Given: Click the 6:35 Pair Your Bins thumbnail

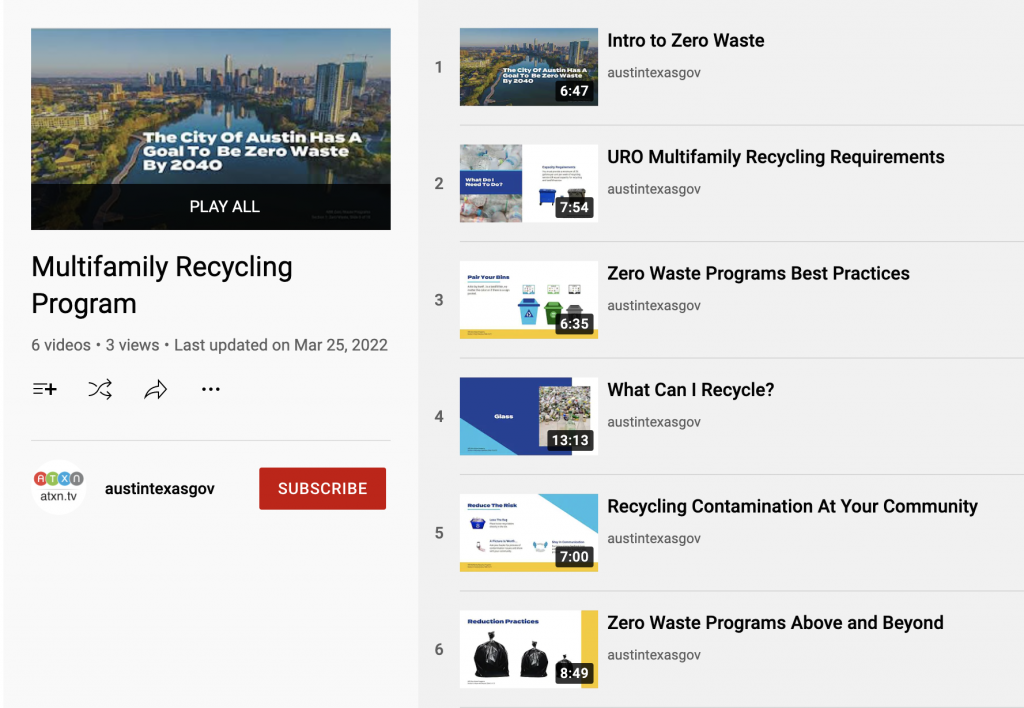Looking at the screenshot, I should tap(529, 300).
